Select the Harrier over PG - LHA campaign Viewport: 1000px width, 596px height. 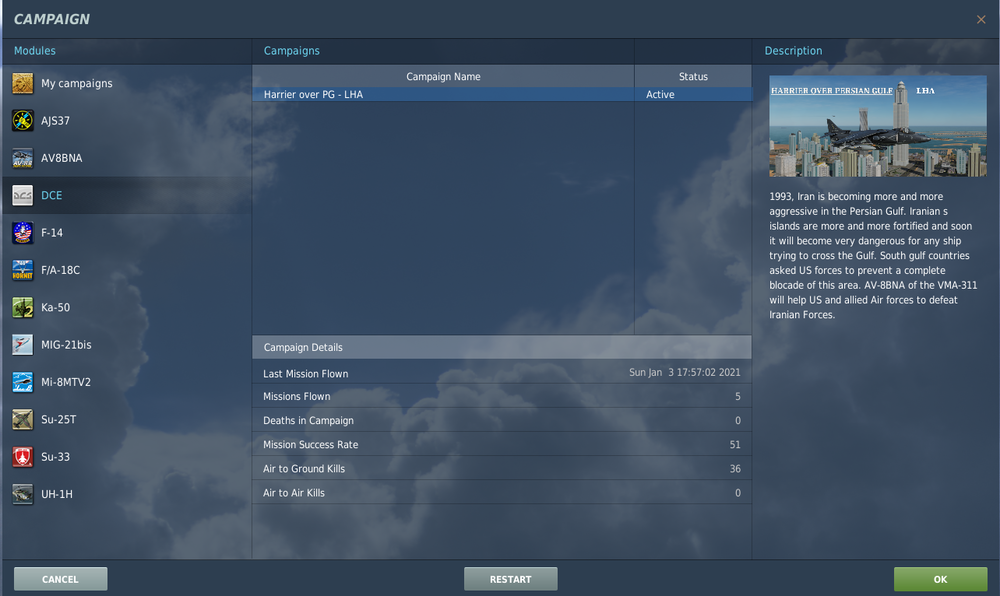pyautogui.click(x=443, y=94)
